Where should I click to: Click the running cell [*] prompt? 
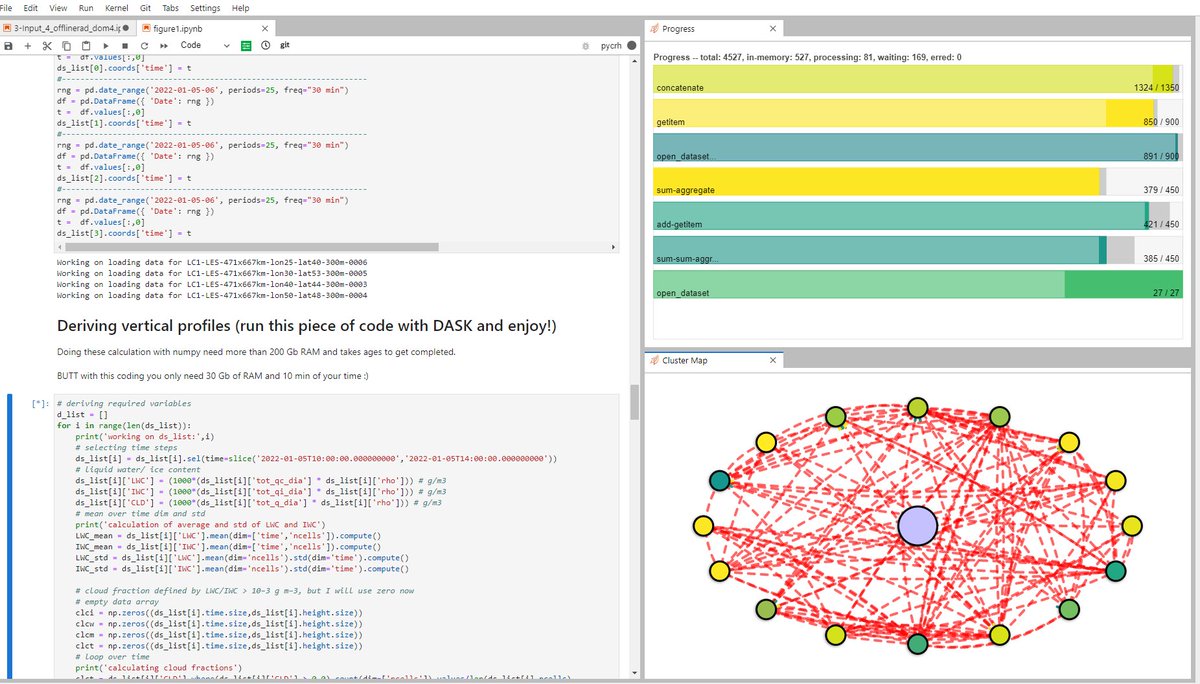tap(39, 404)
